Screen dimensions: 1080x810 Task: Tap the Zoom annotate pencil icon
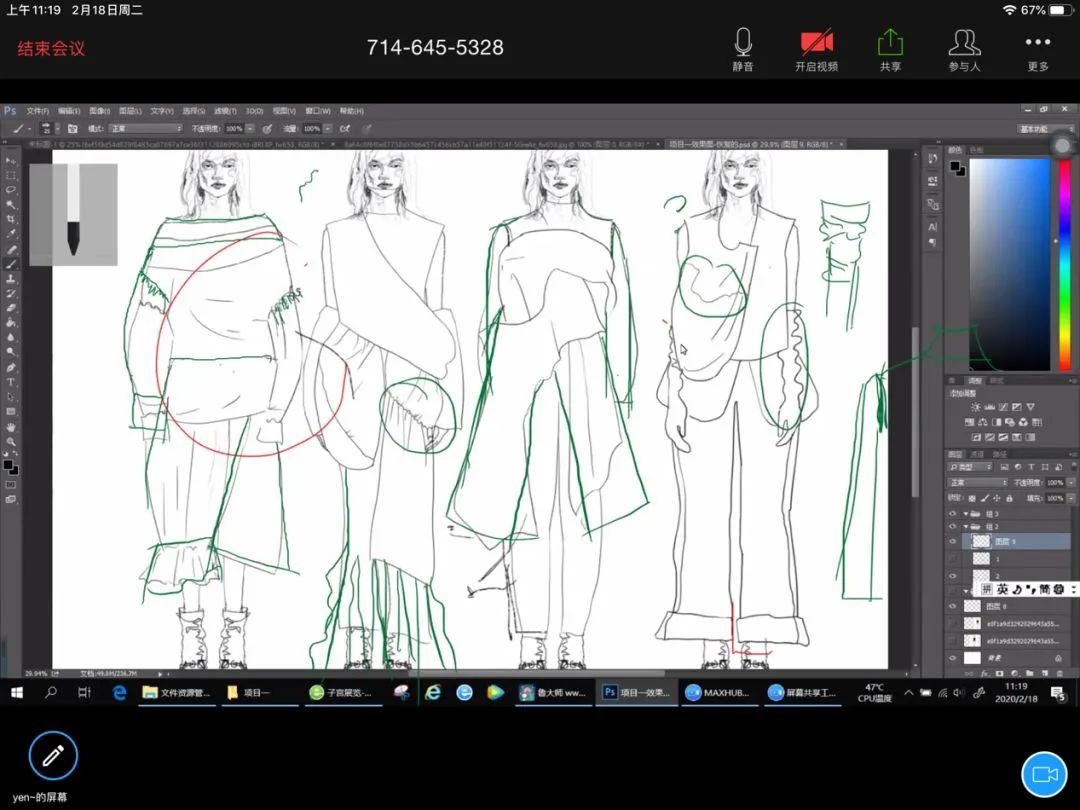(53, 756)
